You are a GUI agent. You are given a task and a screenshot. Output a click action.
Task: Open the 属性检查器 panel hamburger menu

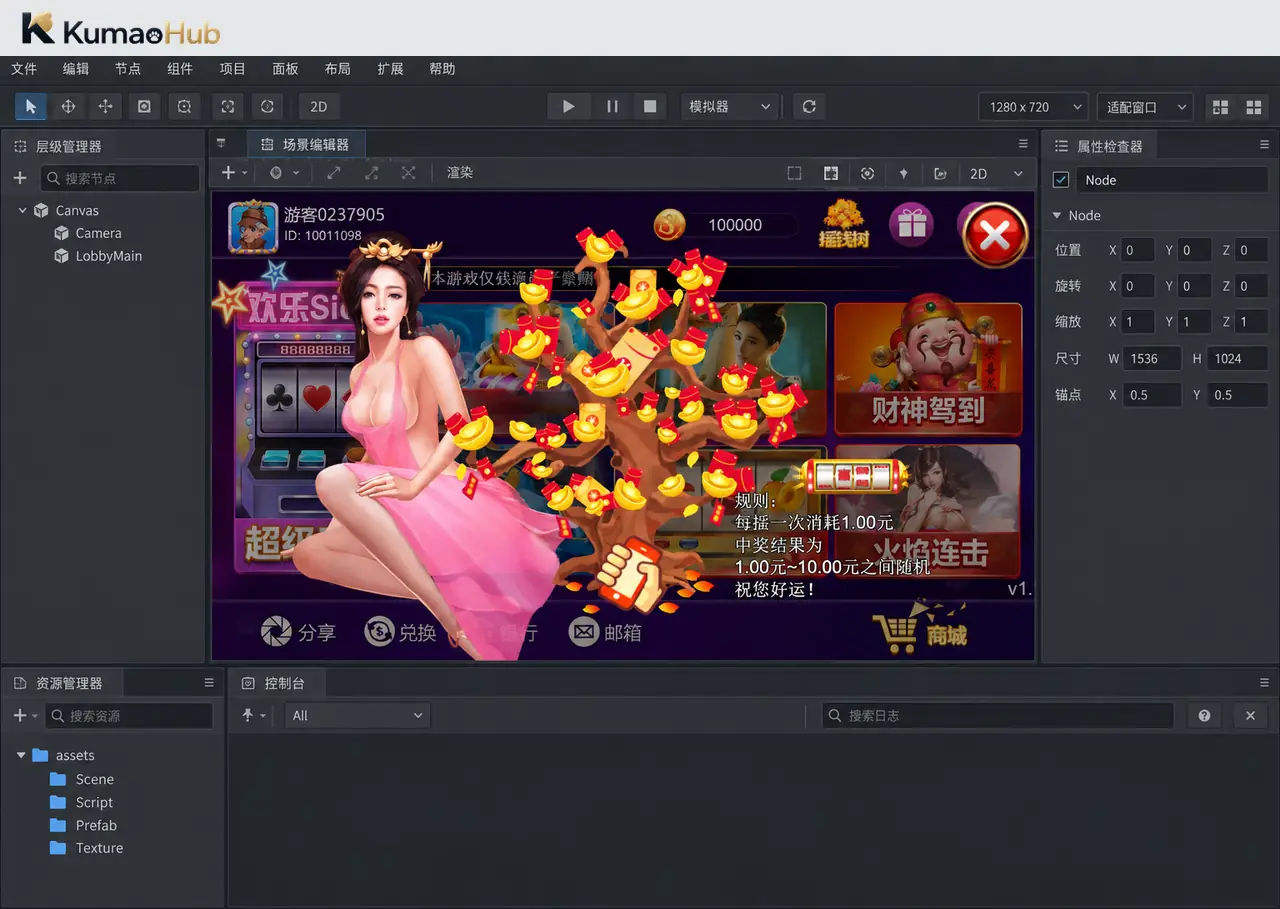click(1265, 145)
